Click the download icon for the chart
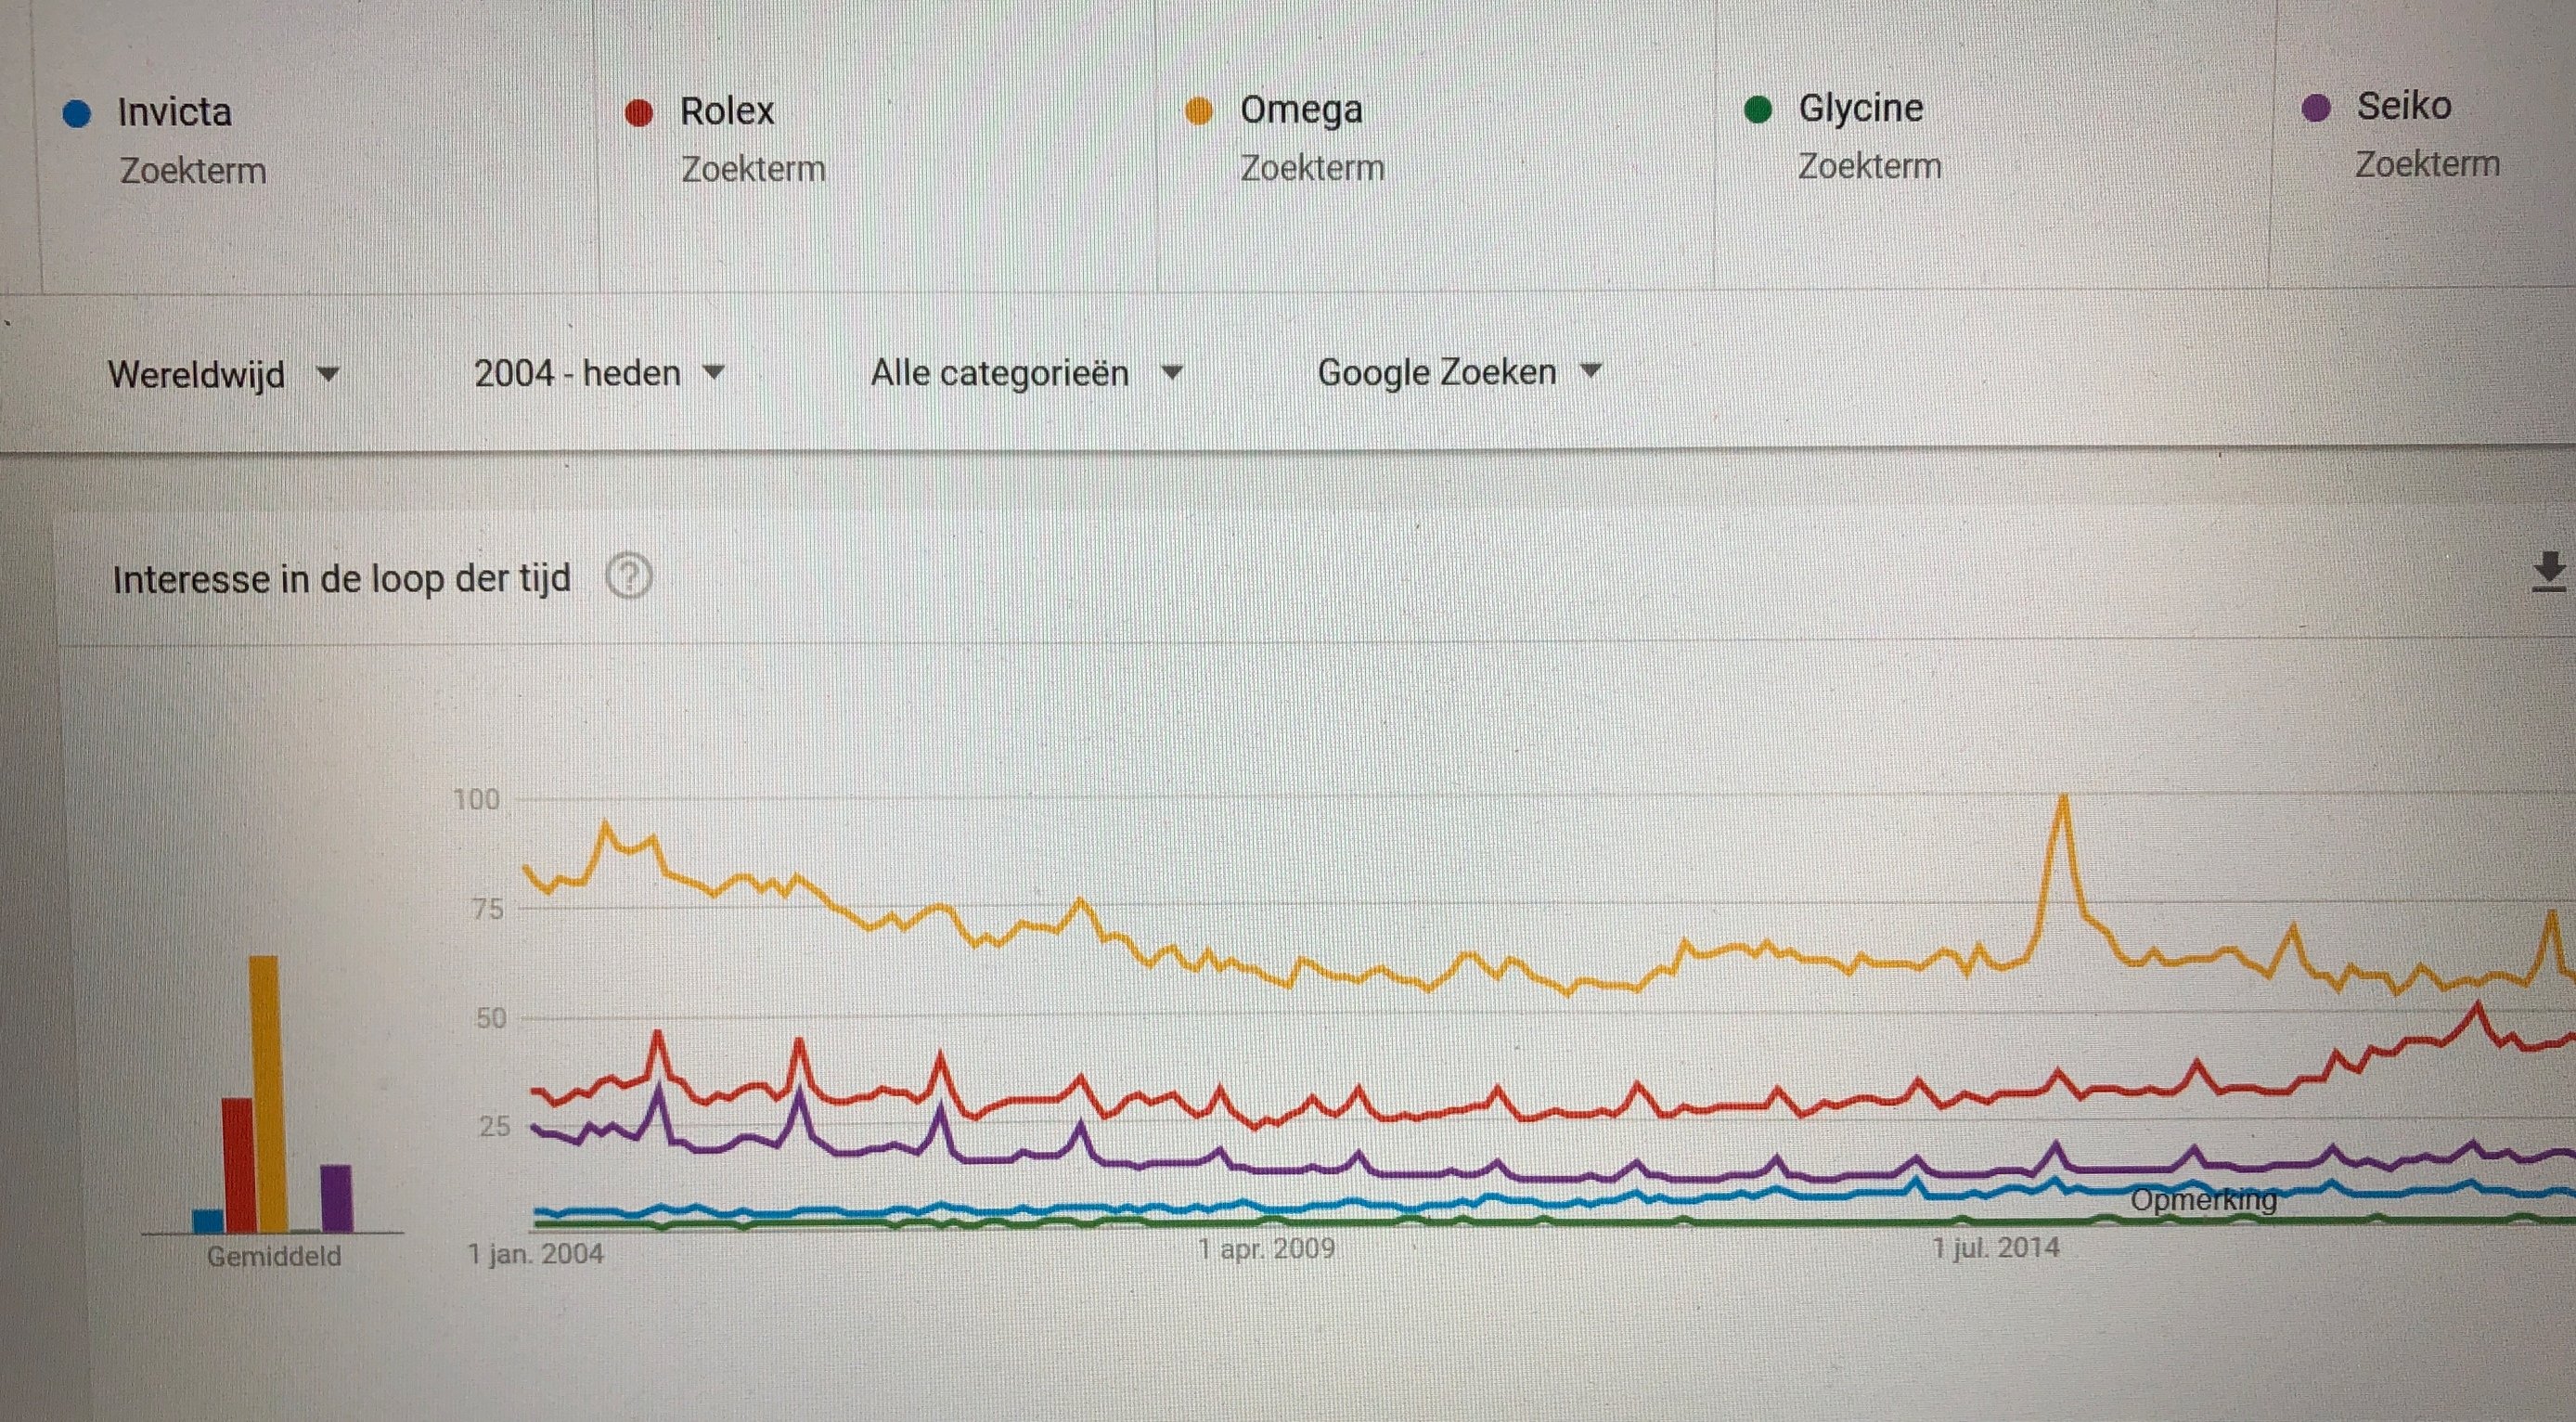Image resolution: width=2576 pixels, height=1422 pixels. click(2549, 572)
